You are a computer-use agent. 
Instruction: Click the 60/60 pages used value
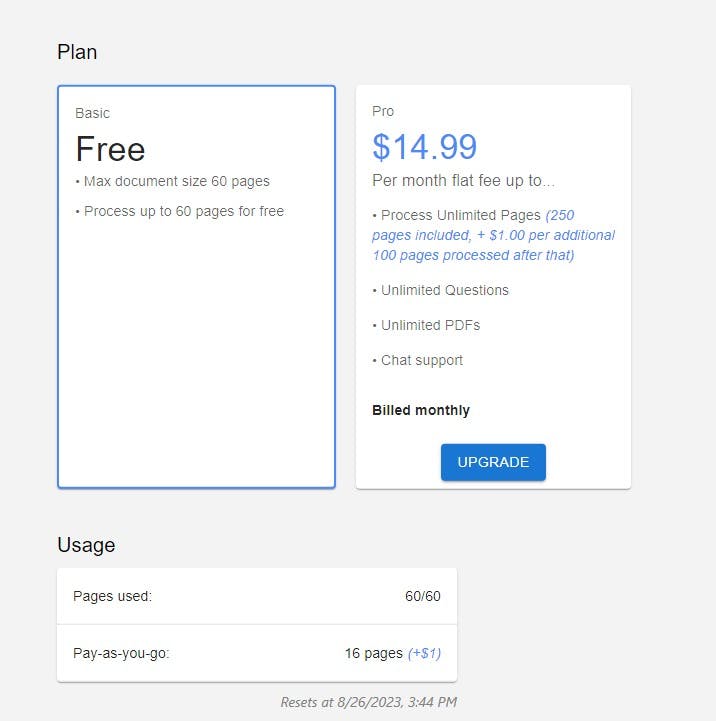click(x=422, y=596)
